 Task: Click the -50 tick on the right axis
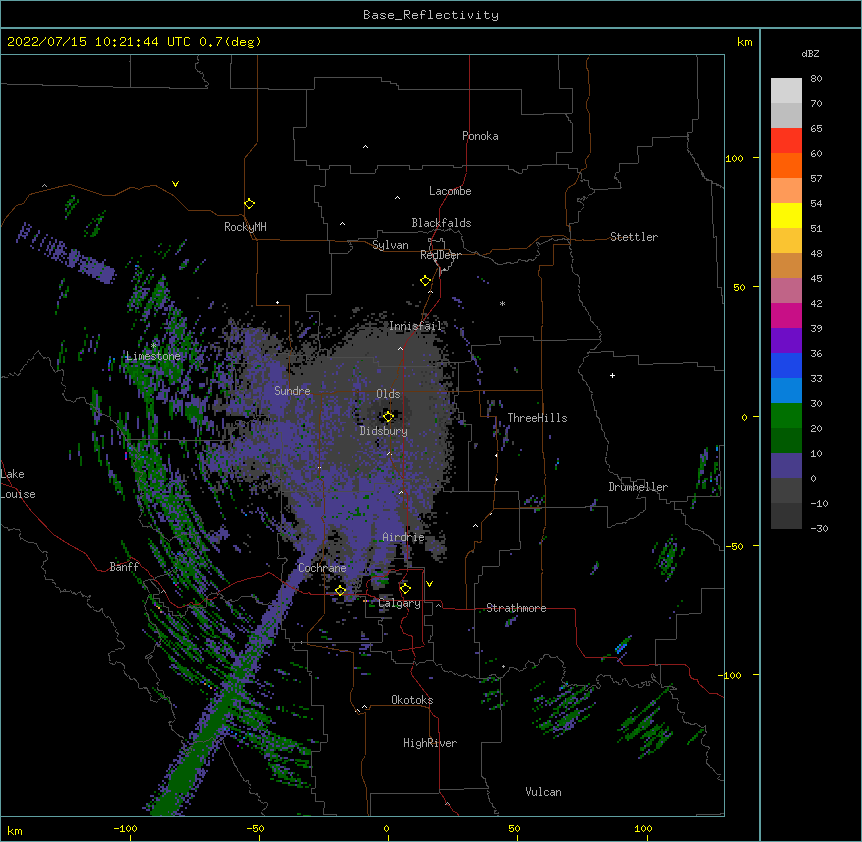tap(734, 546)
